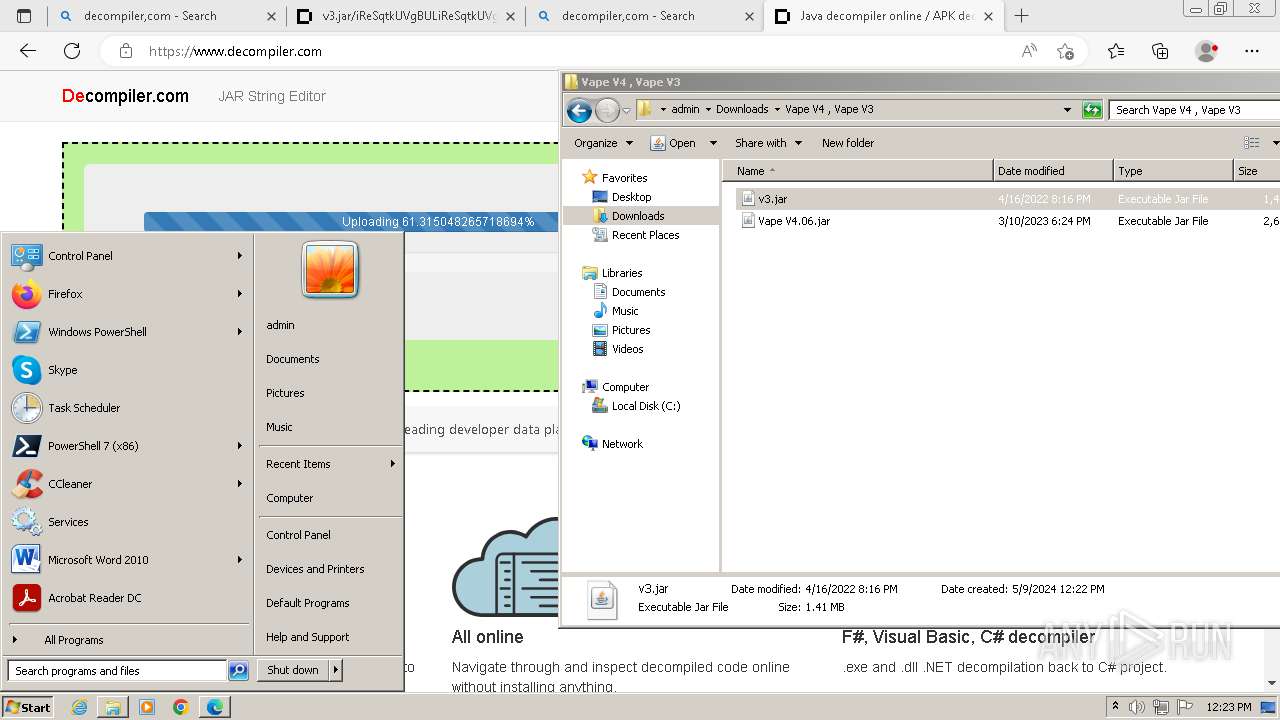Open a new browser tab
The height and width of the screenshot is (720, 1280).
click(x=1021, y=16)
